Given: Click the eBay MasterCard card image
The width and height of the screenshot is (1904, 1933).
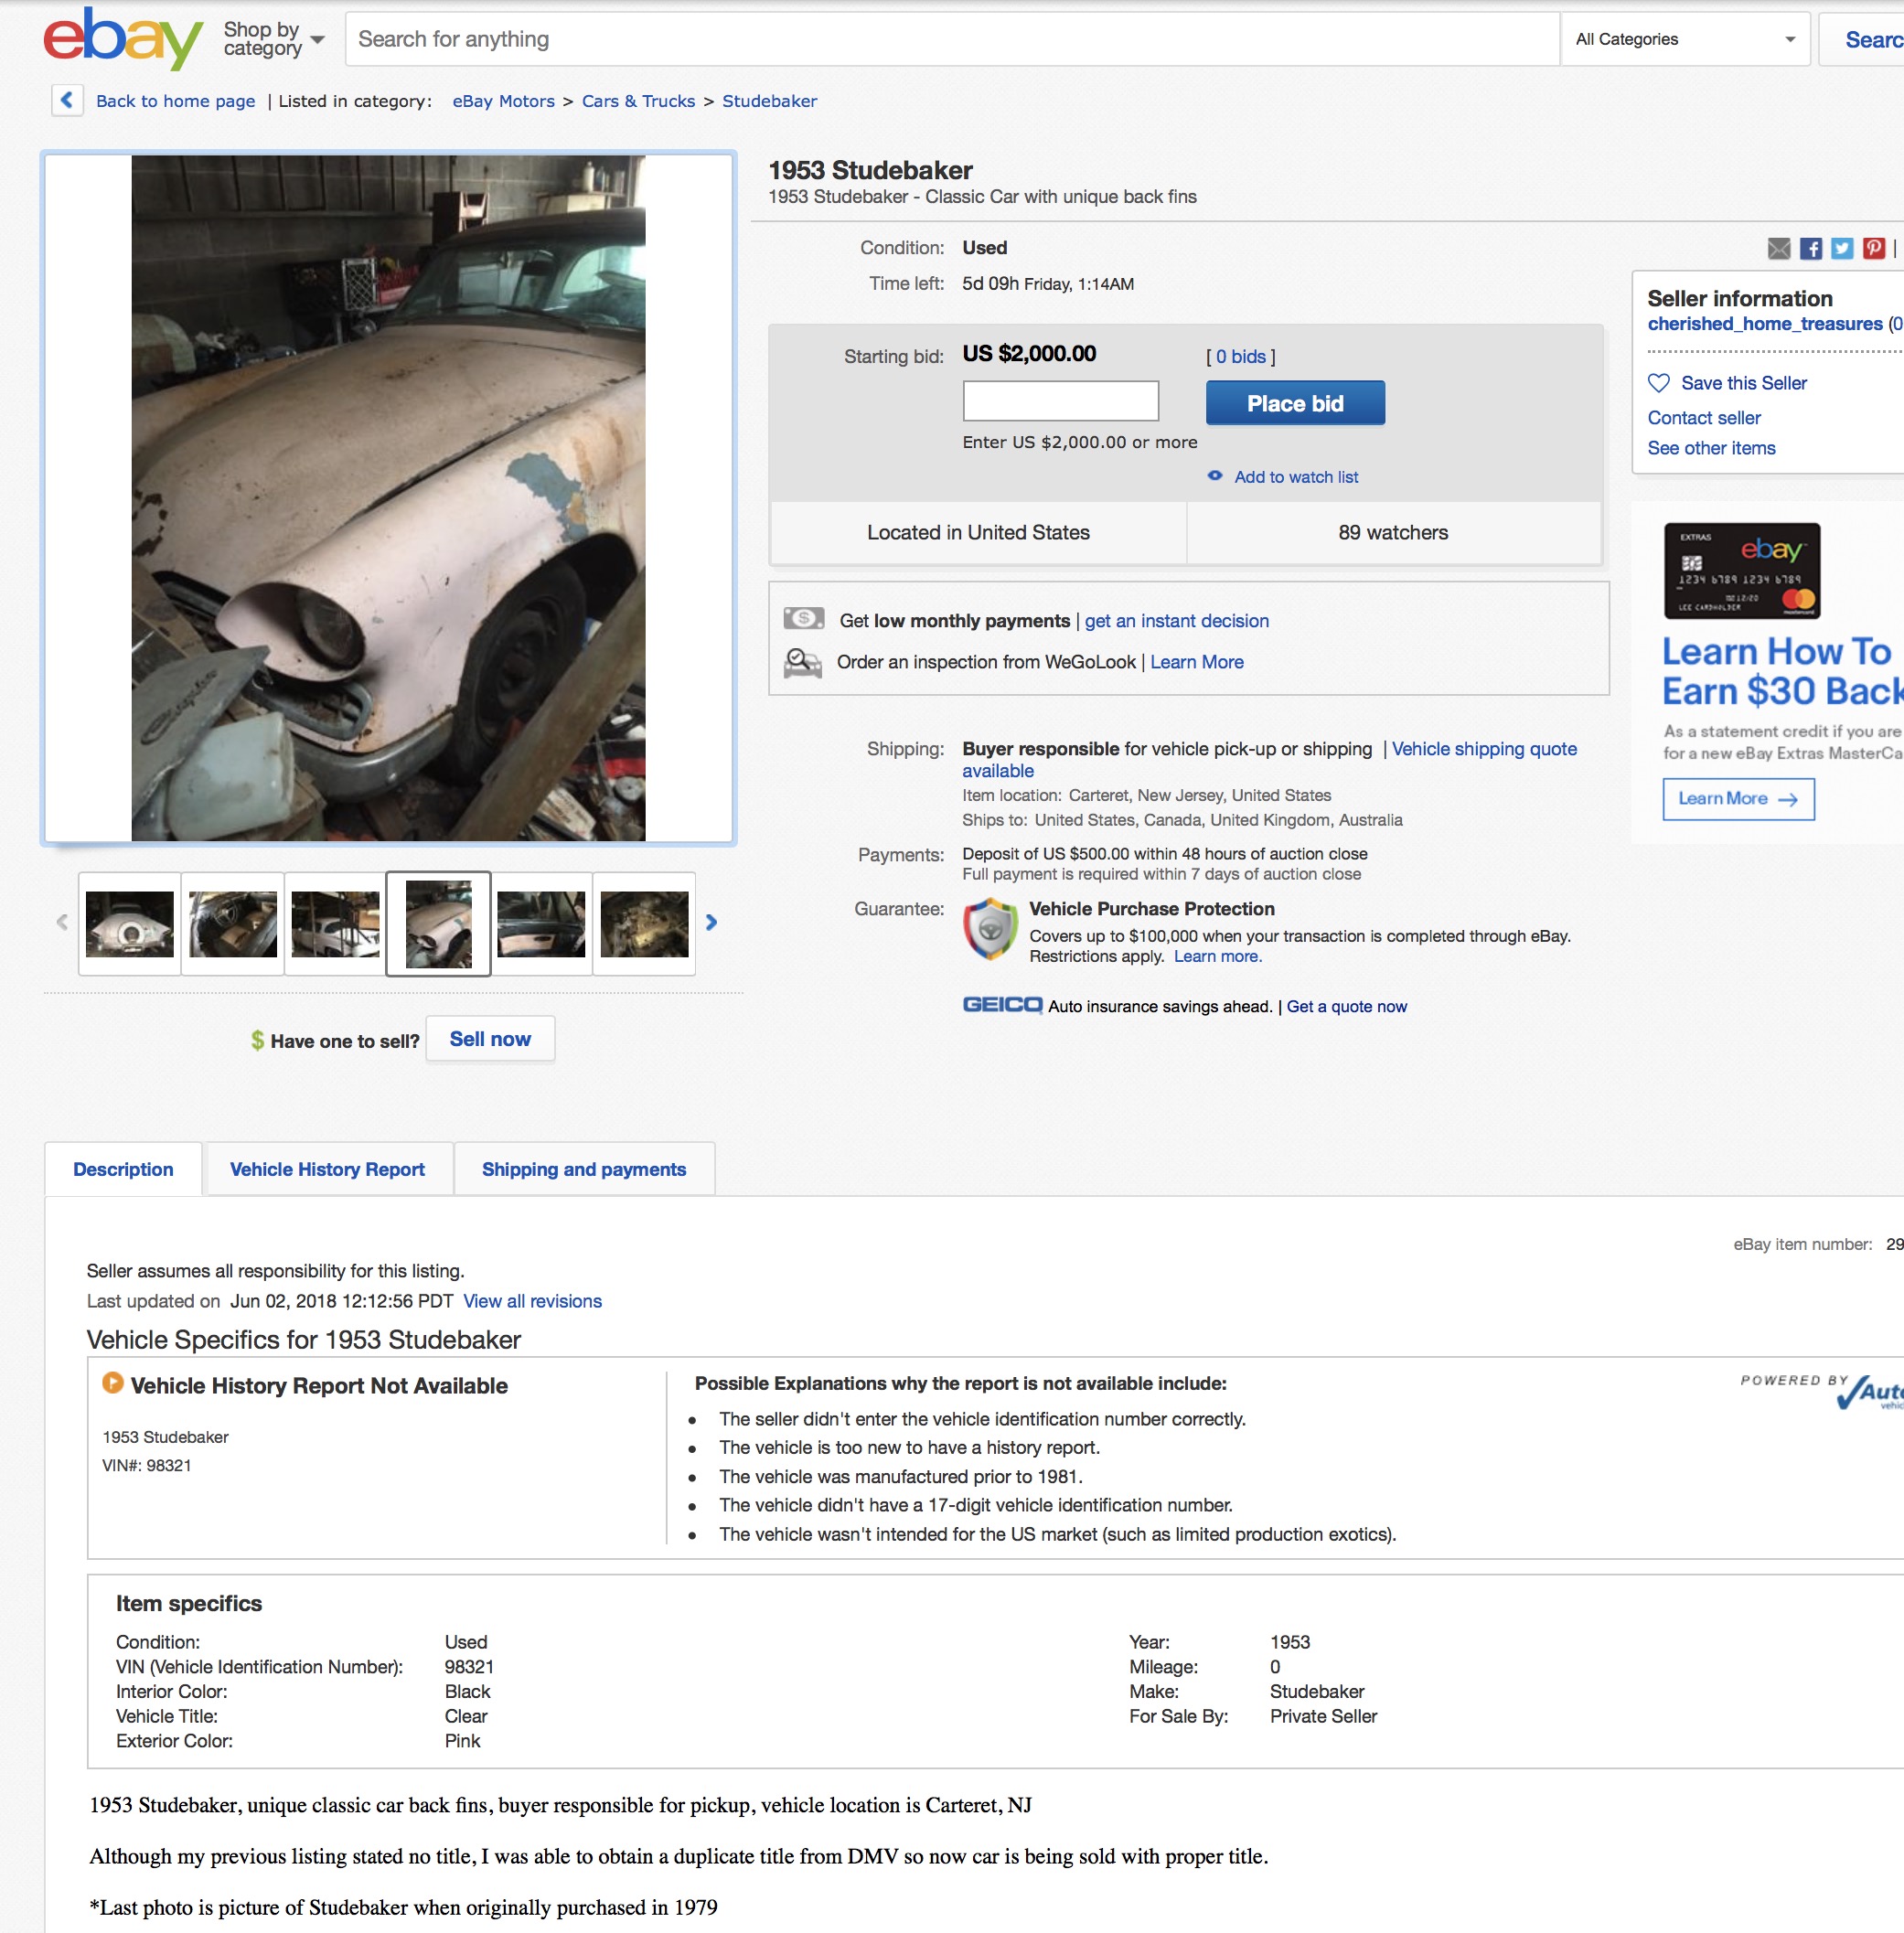Looking at the screenshot, I should click(x=1741, y=571).
